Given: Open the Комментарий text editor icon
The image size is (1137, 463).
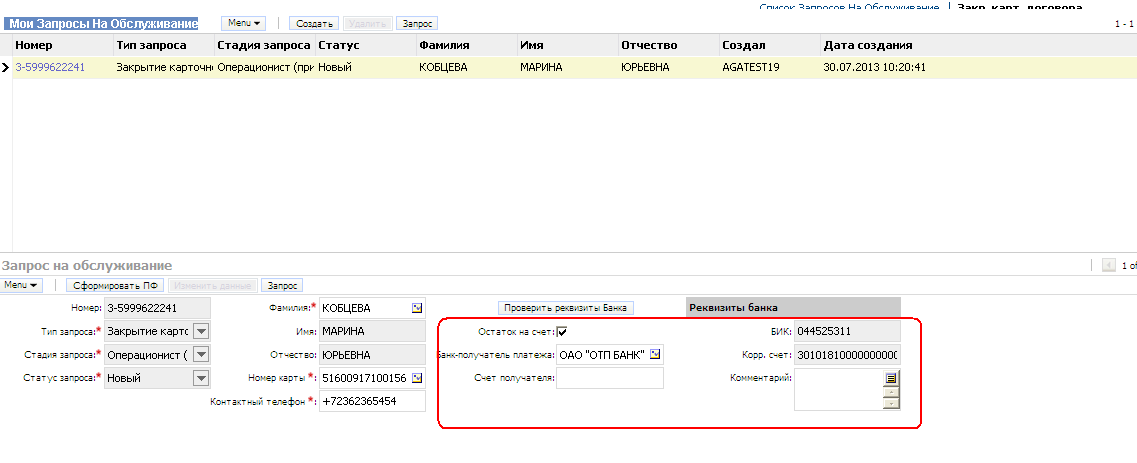Looking at the screenshot, I should [892, 378].
